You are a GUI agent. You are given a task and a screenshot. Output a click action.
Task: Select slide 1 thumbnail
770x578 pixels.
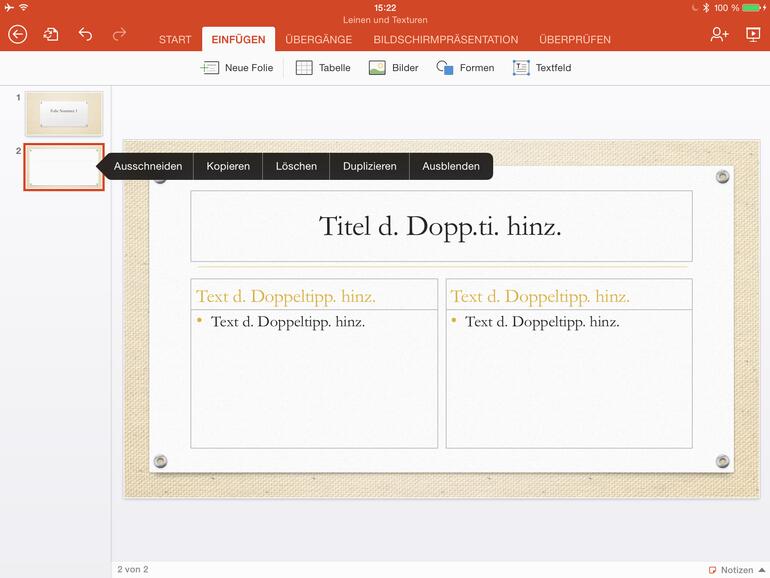pos(64,112)
